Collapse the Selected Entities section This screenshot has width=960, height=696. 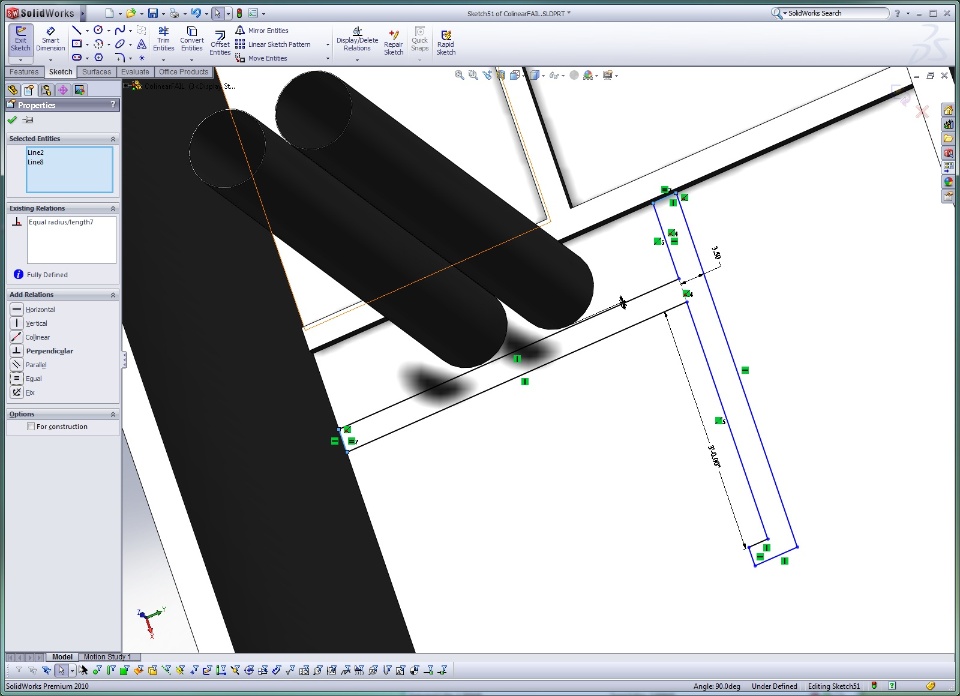pos(113,139)
